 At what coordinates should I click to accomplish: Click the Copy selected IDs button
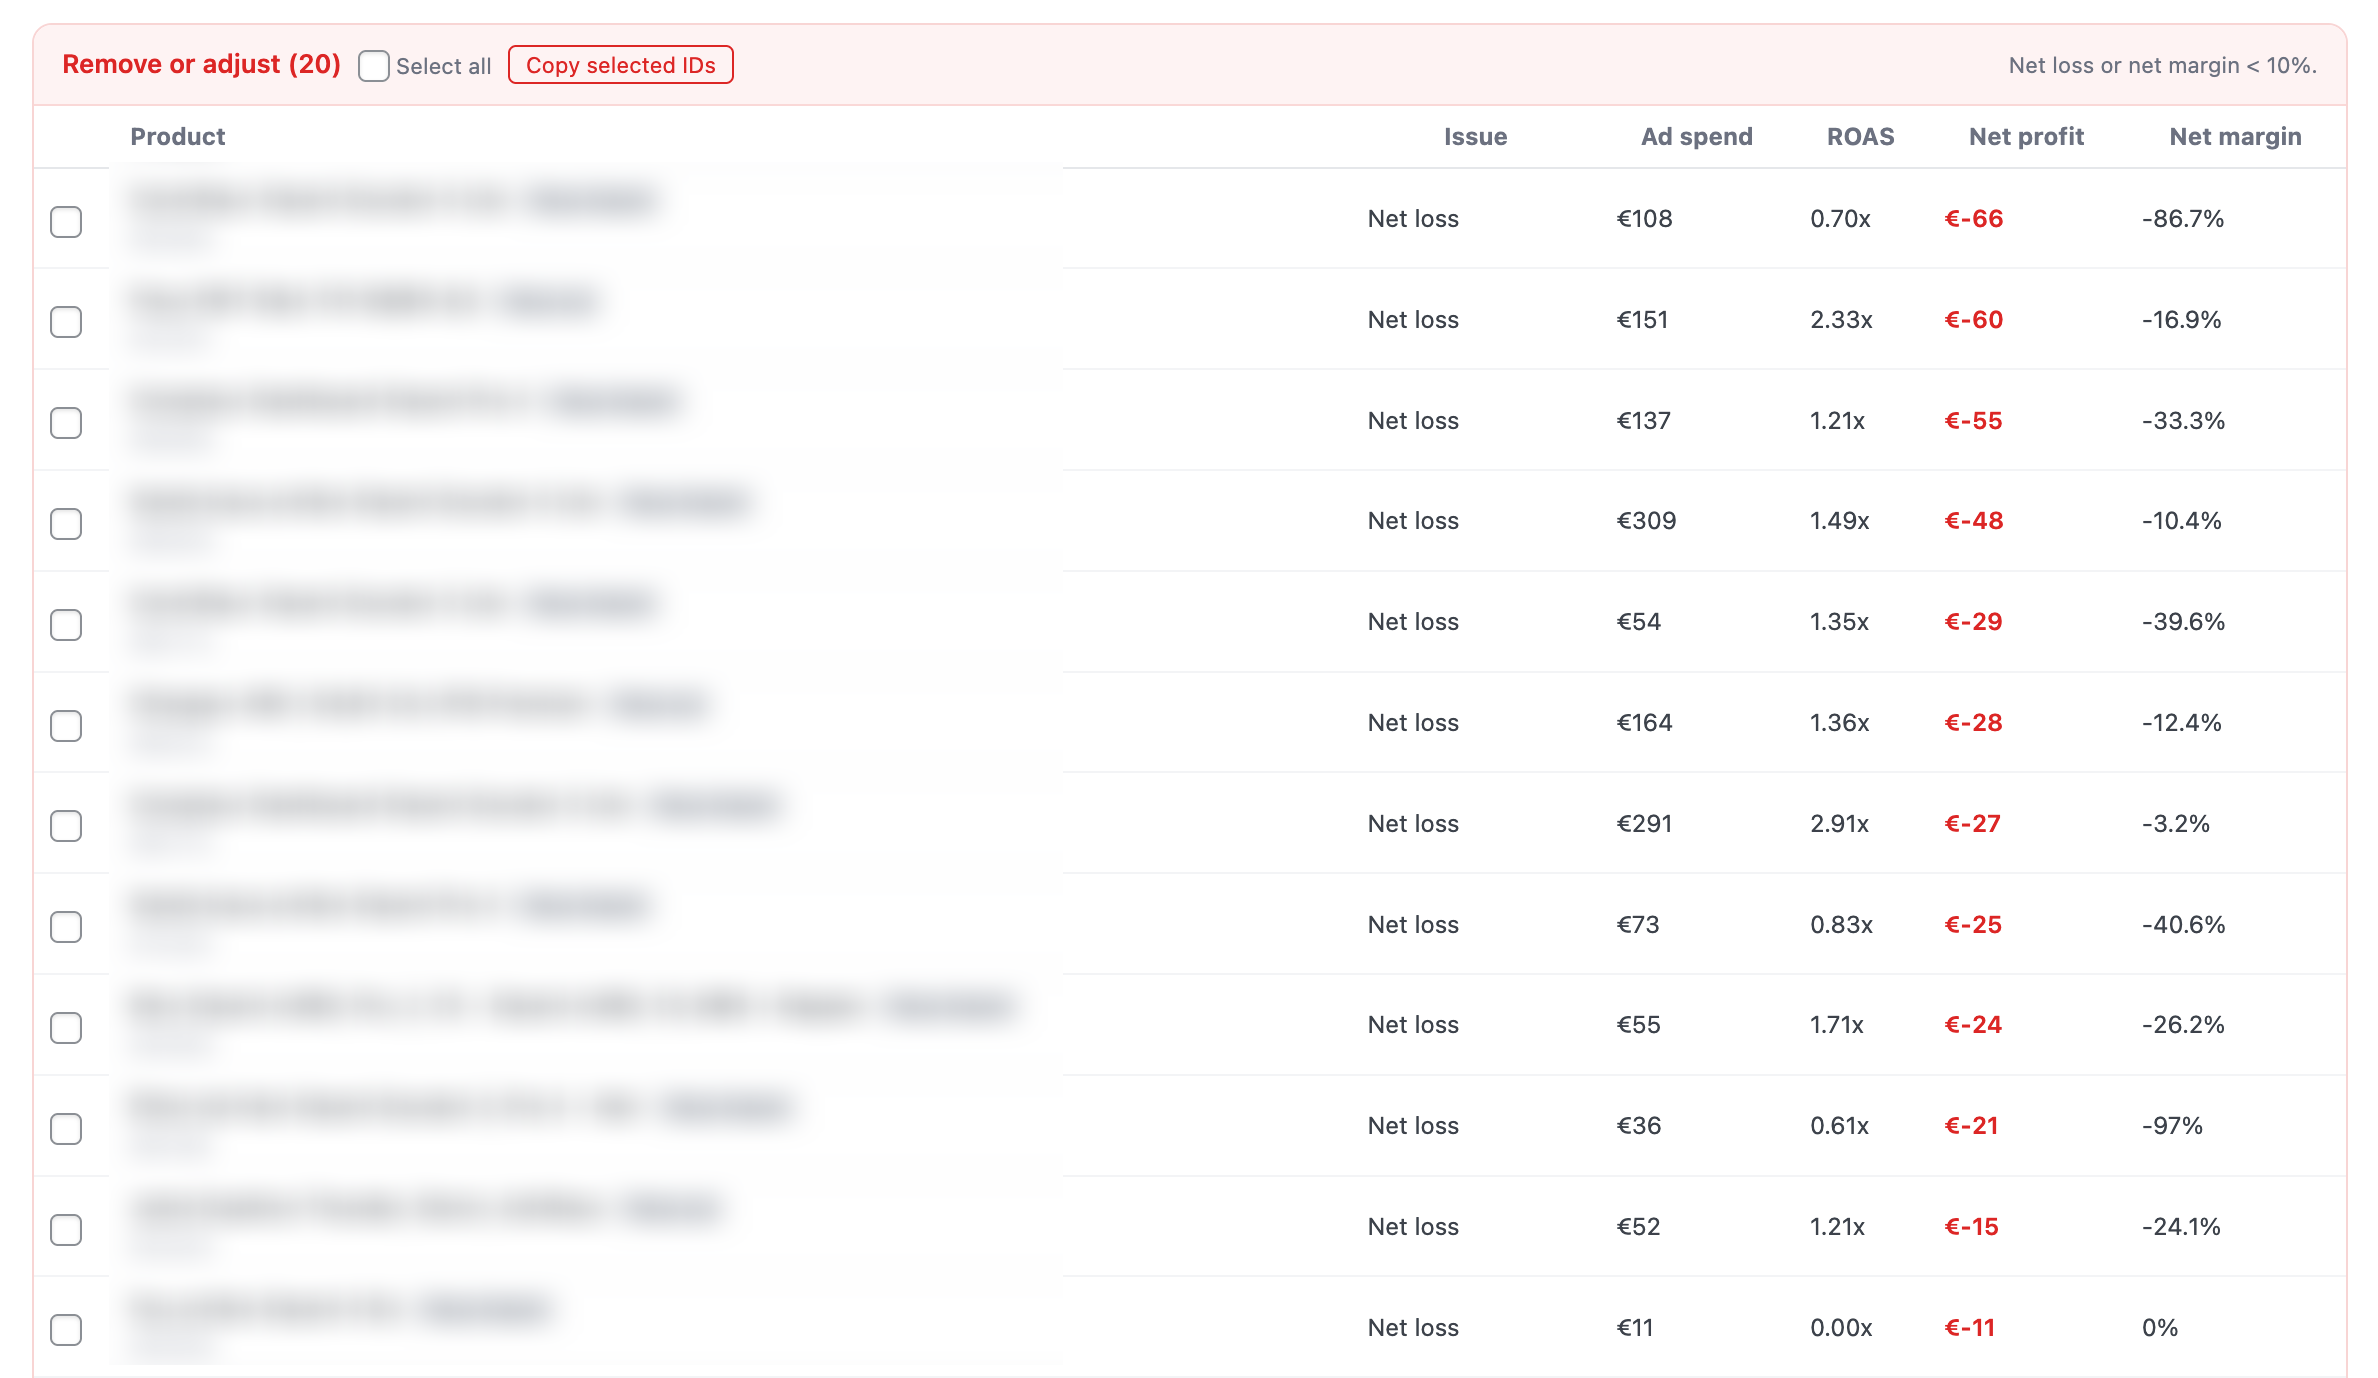pyautogui.click(x=620, y=65)
